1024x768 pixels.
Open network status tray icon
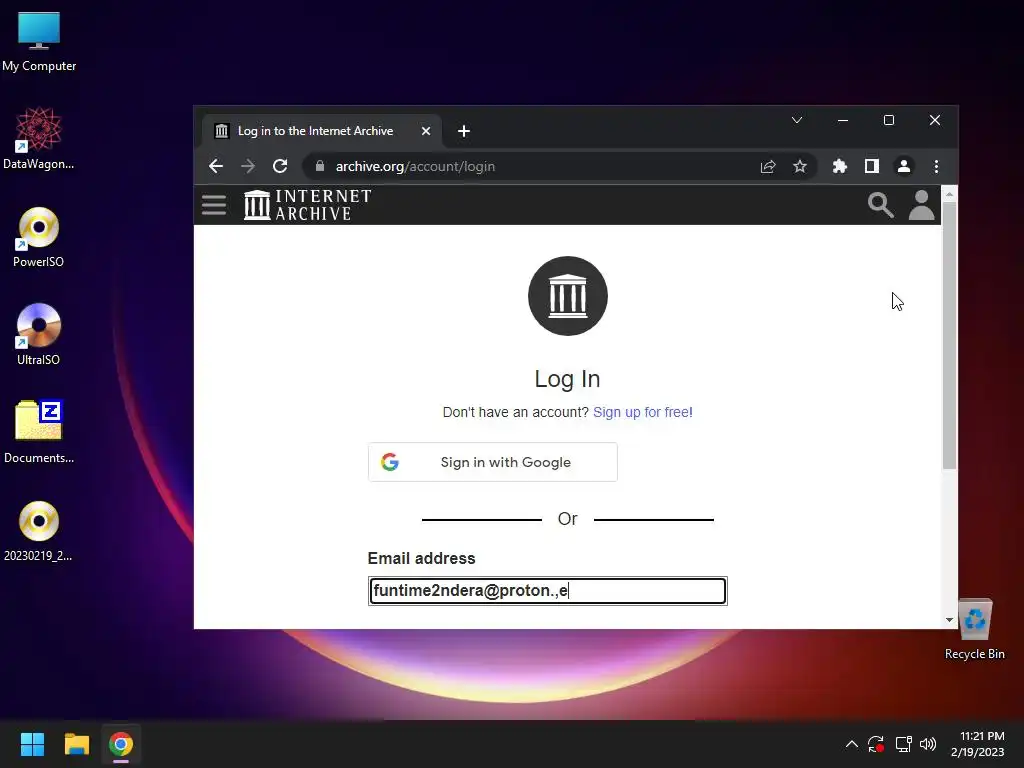pos(904,744)
